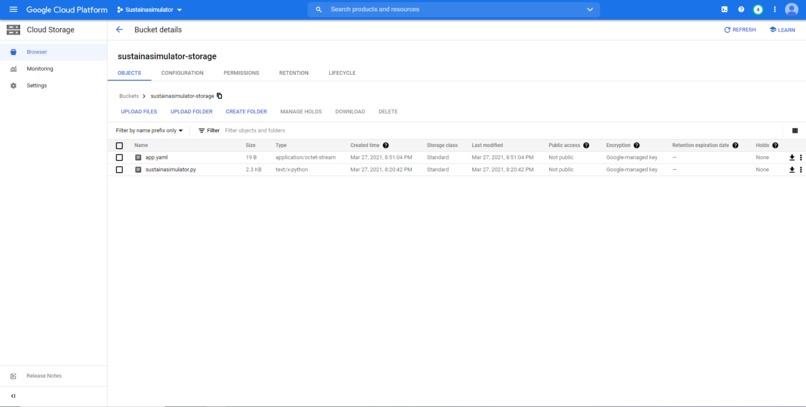Open the app.yaml object
Viewport: 806px width, 407px height.
pos(156,157)
